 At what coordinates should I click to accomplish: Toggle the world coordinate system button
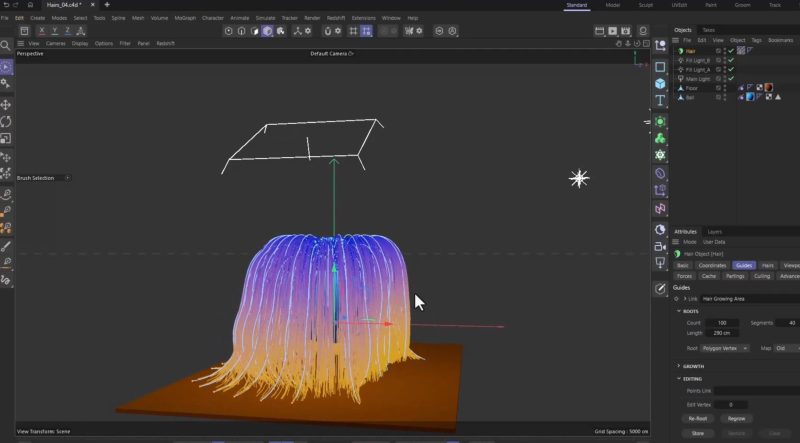click(x=81, y=31)
